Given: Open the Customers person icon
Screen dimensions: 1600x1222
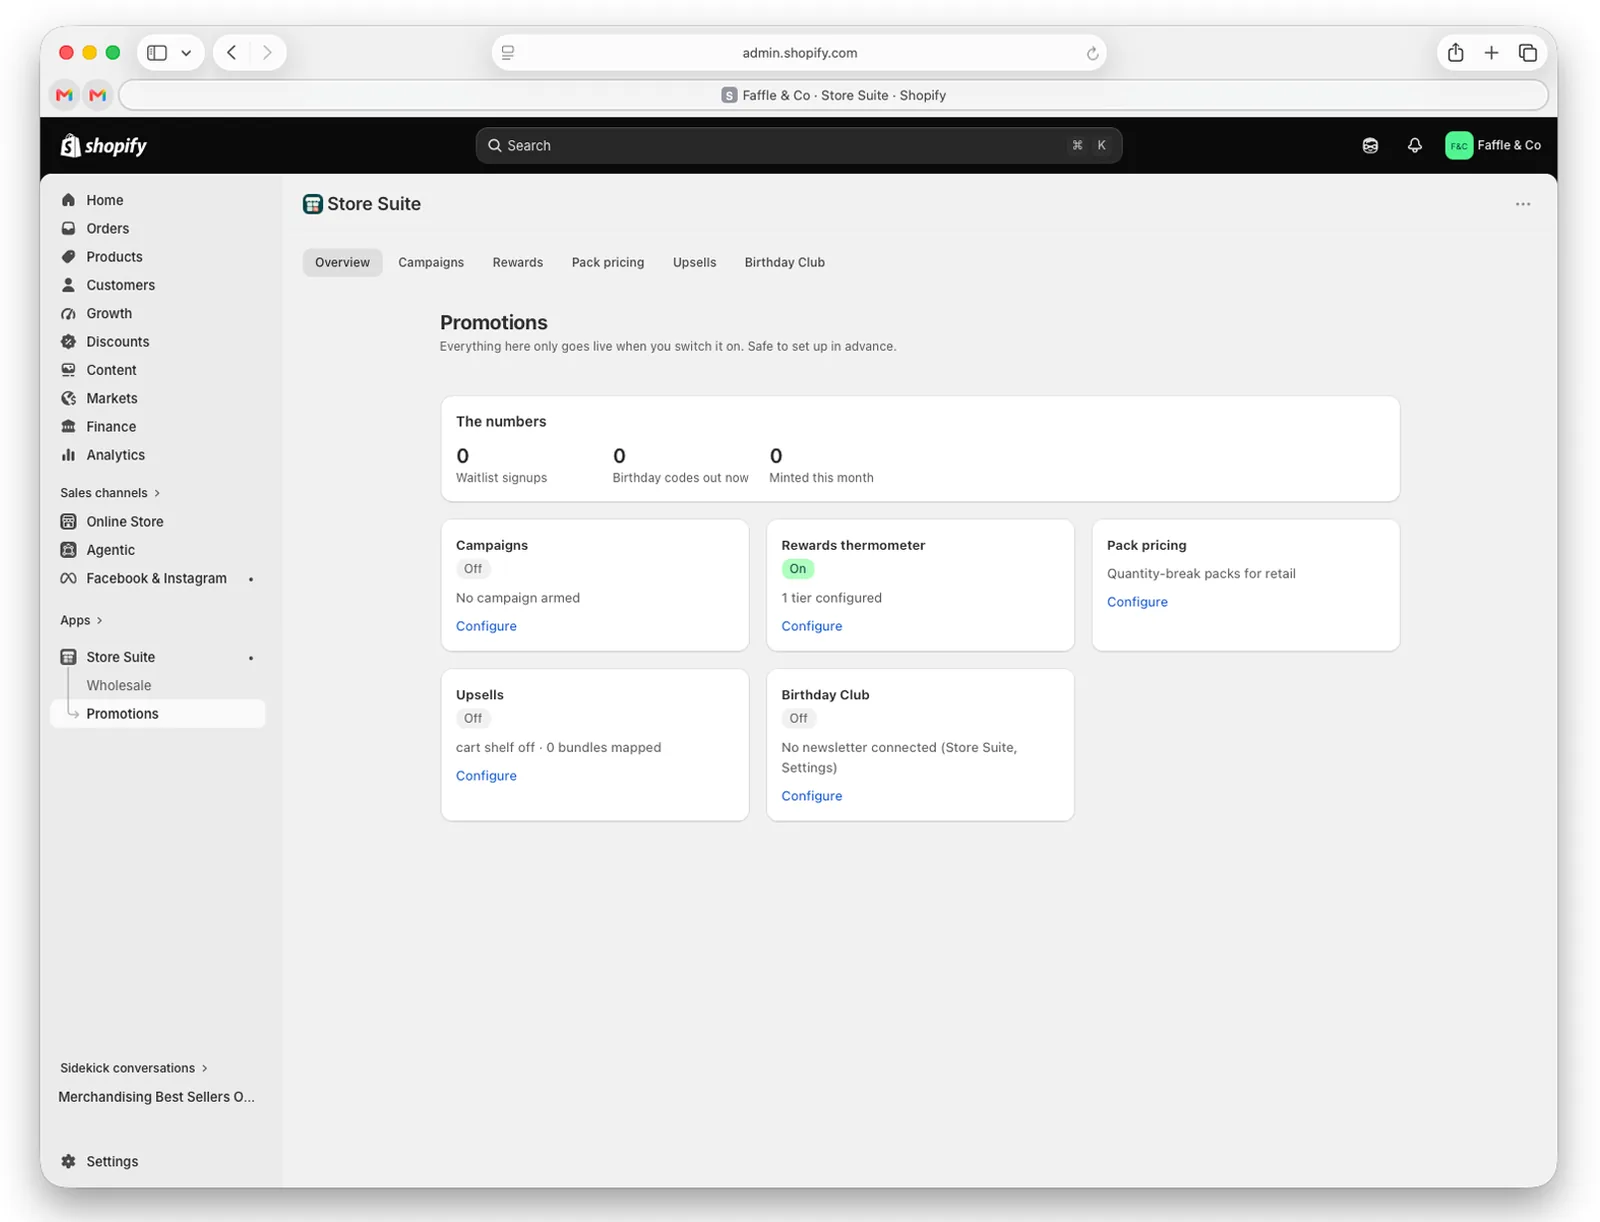Looking at the screenshot, I should 68,285.
